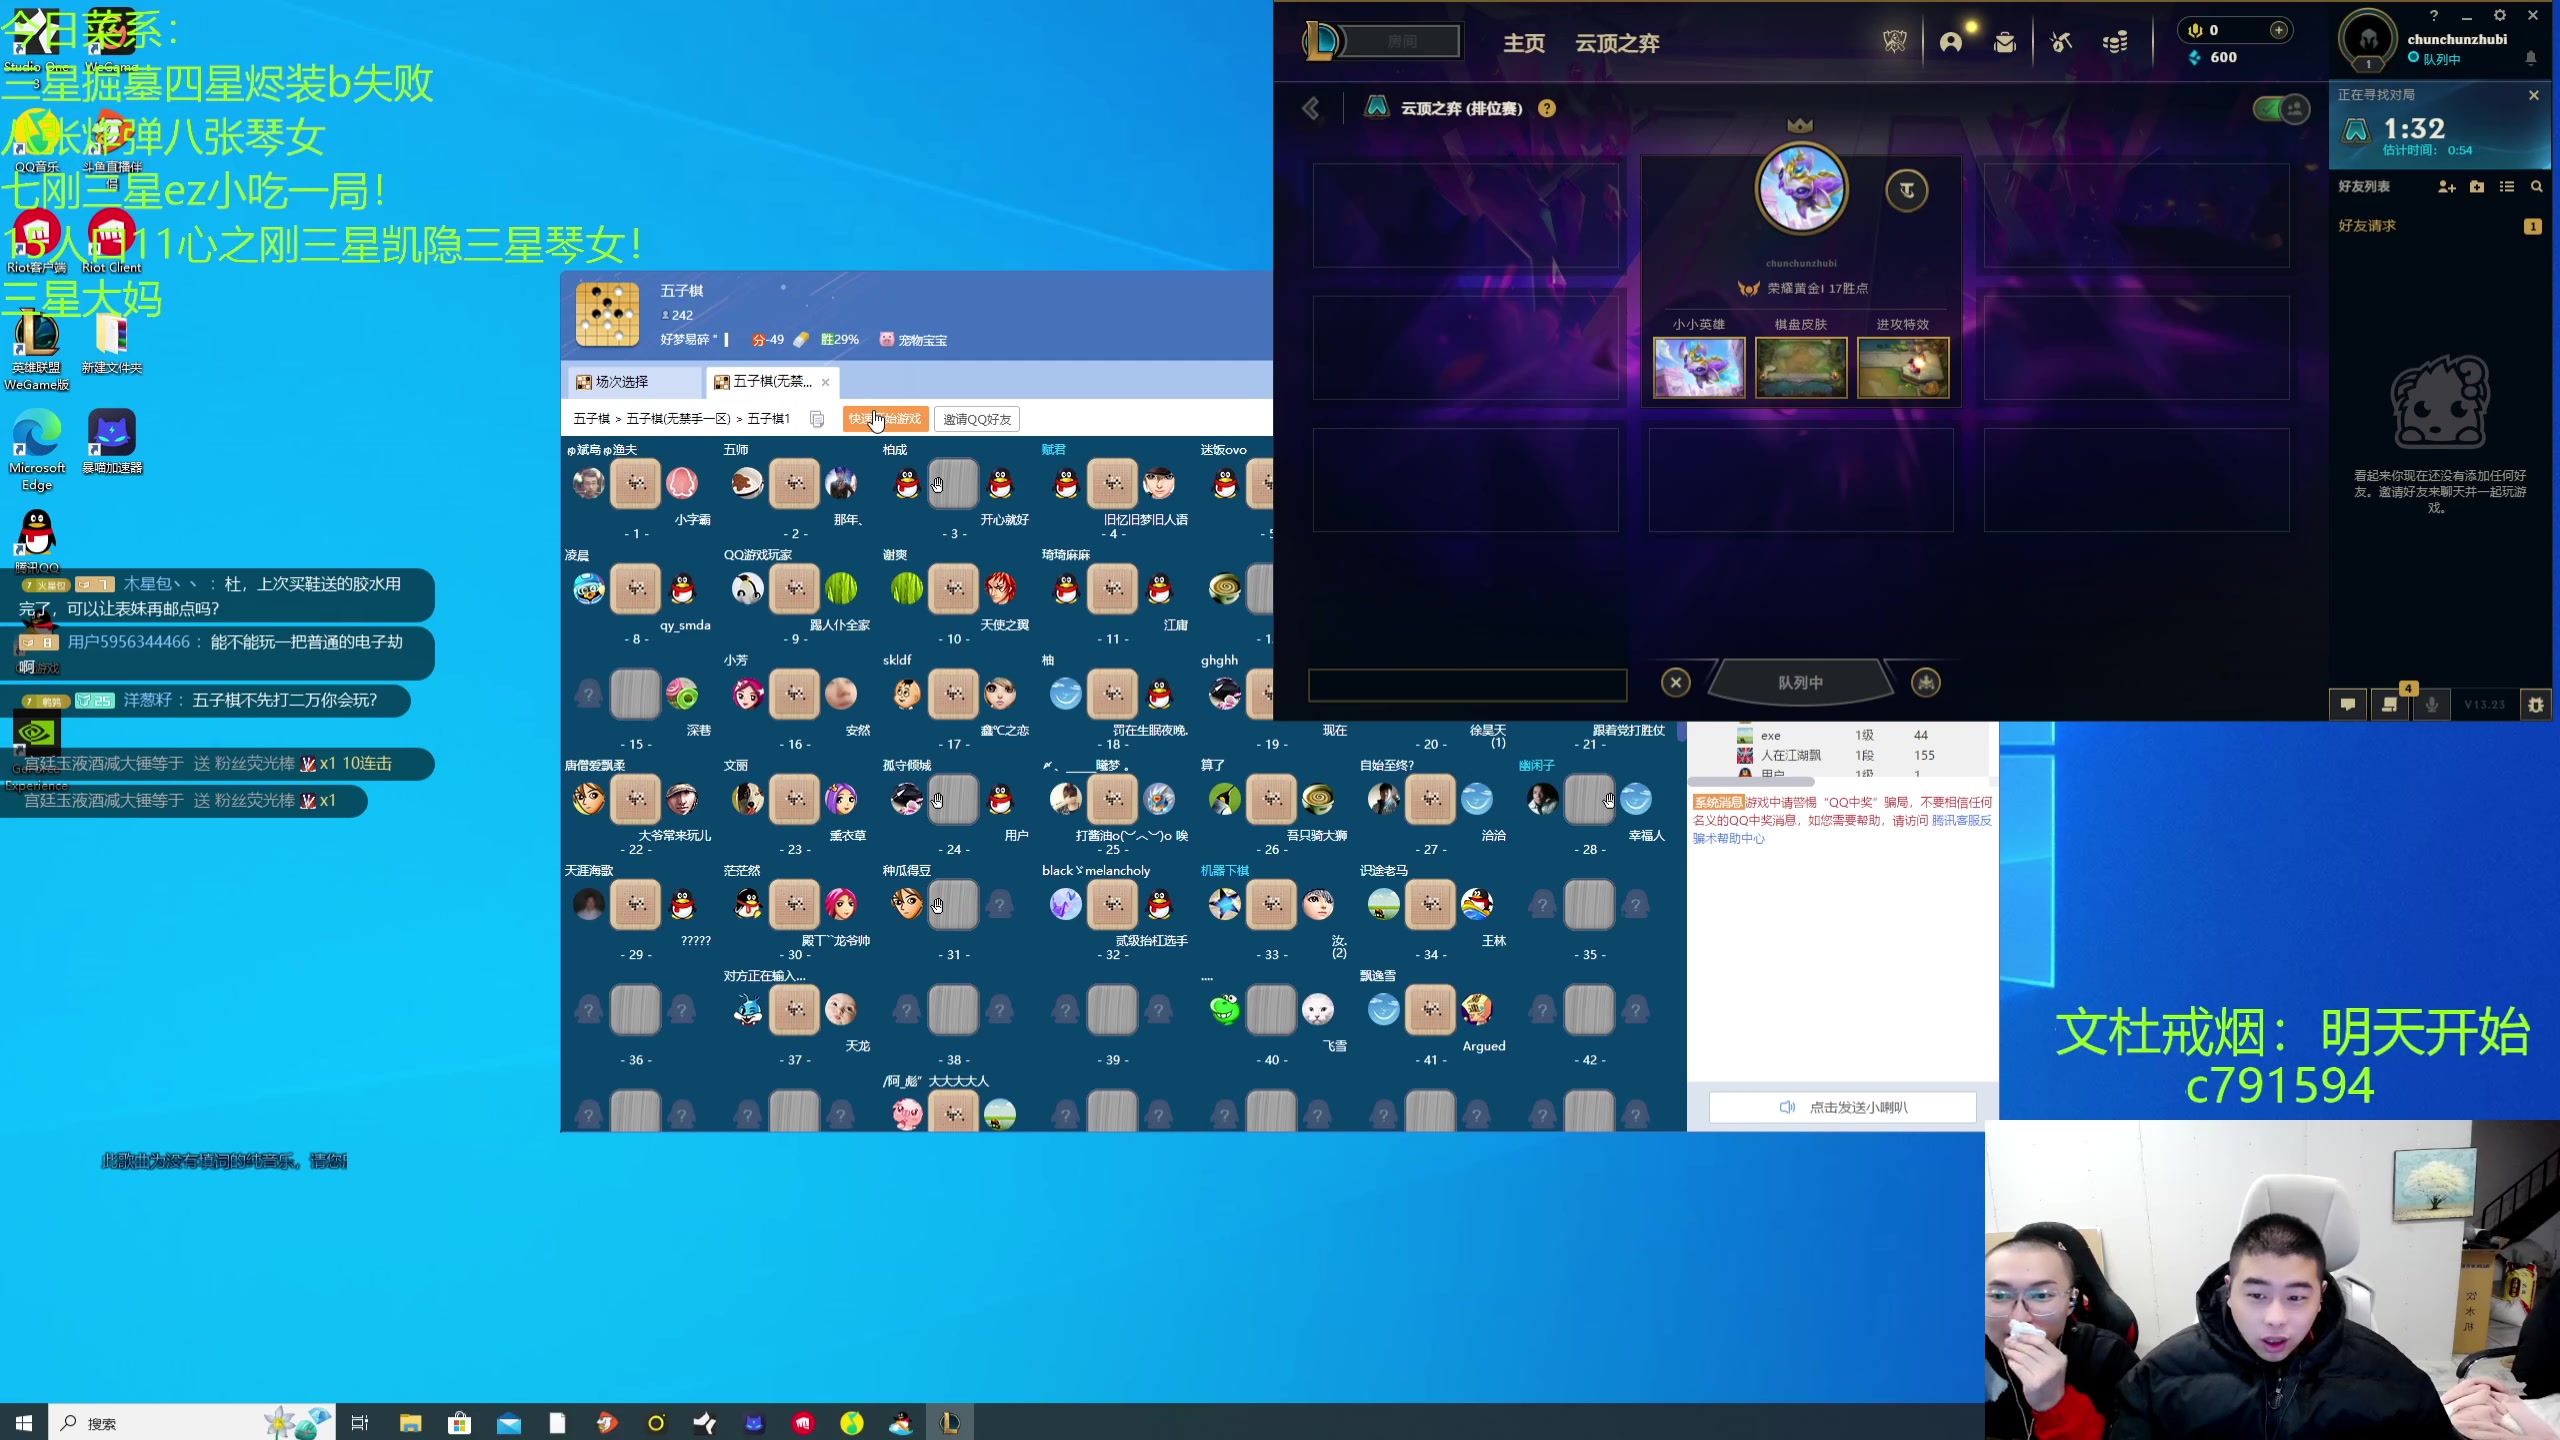Click the add friend icon

2447,187
